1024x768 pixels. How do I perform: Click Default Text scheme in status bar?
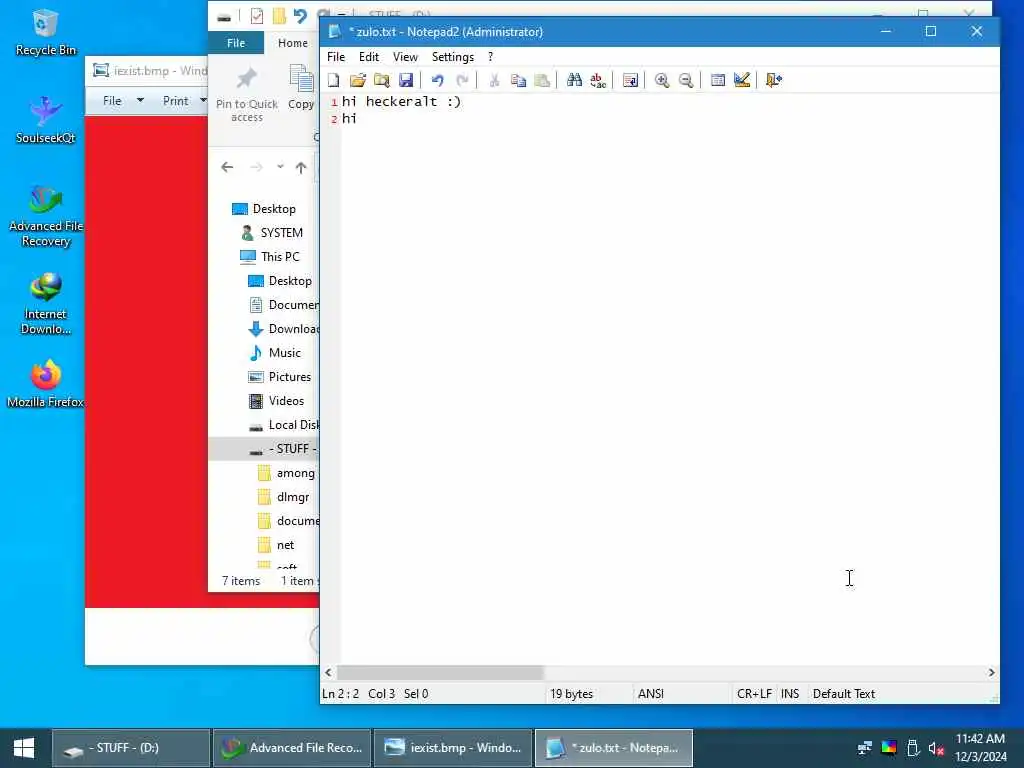pos(844,694)
